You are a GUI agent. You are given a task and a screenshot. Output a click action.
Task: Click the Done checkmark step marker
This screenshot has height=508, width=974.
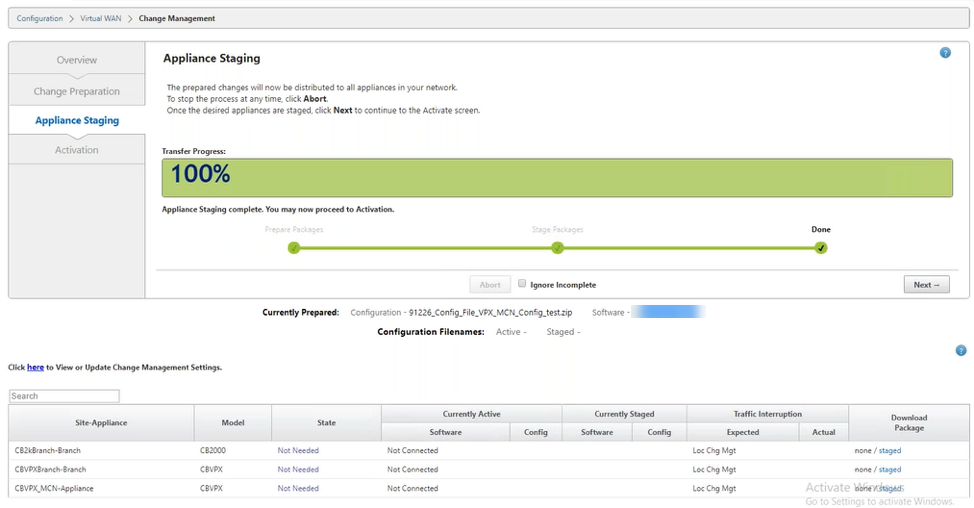[x=821, y=248]
